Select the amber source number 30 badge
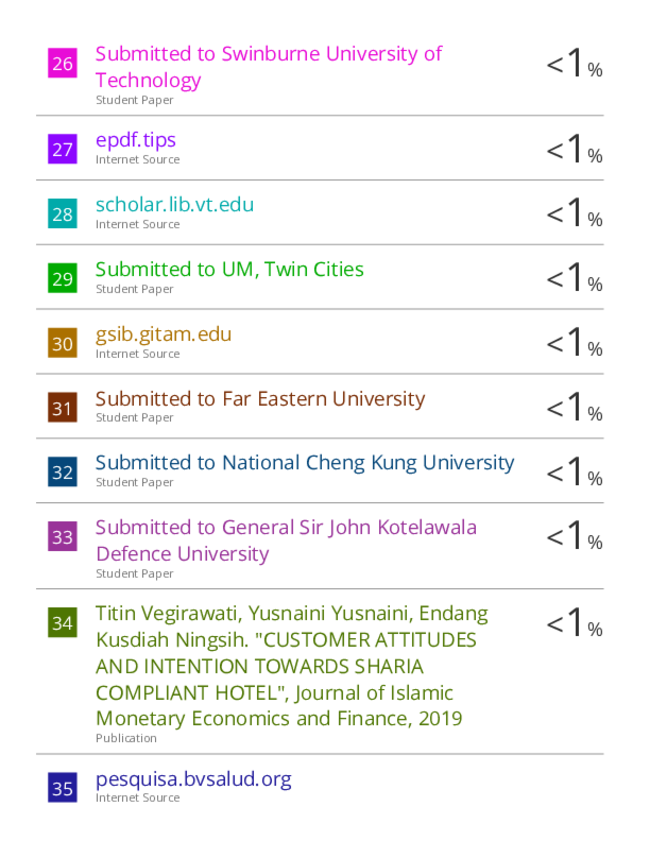The image size is (650, 841). pyautogui.click(x=62, y=343)
